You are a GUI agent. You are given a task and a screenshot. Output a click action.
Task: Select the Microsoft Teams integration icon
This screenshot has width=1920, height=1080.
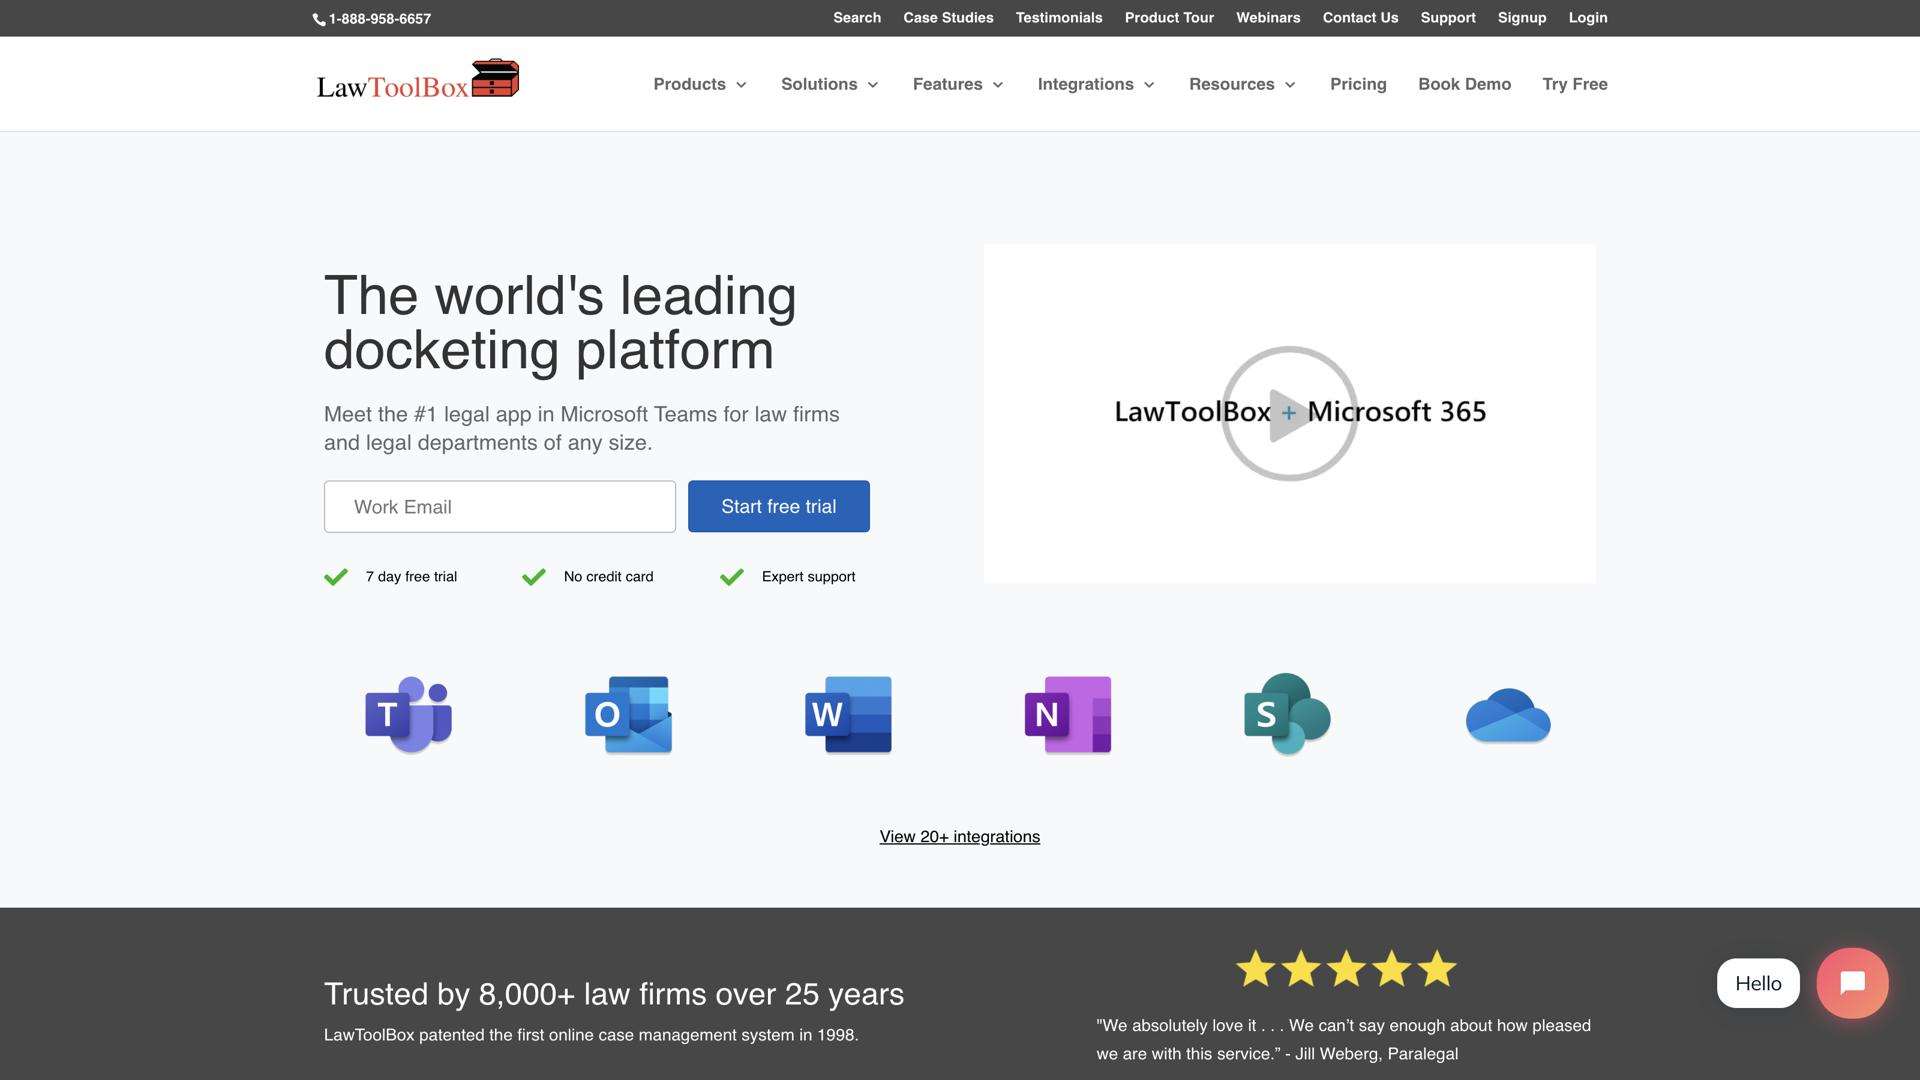pos(408,714)
